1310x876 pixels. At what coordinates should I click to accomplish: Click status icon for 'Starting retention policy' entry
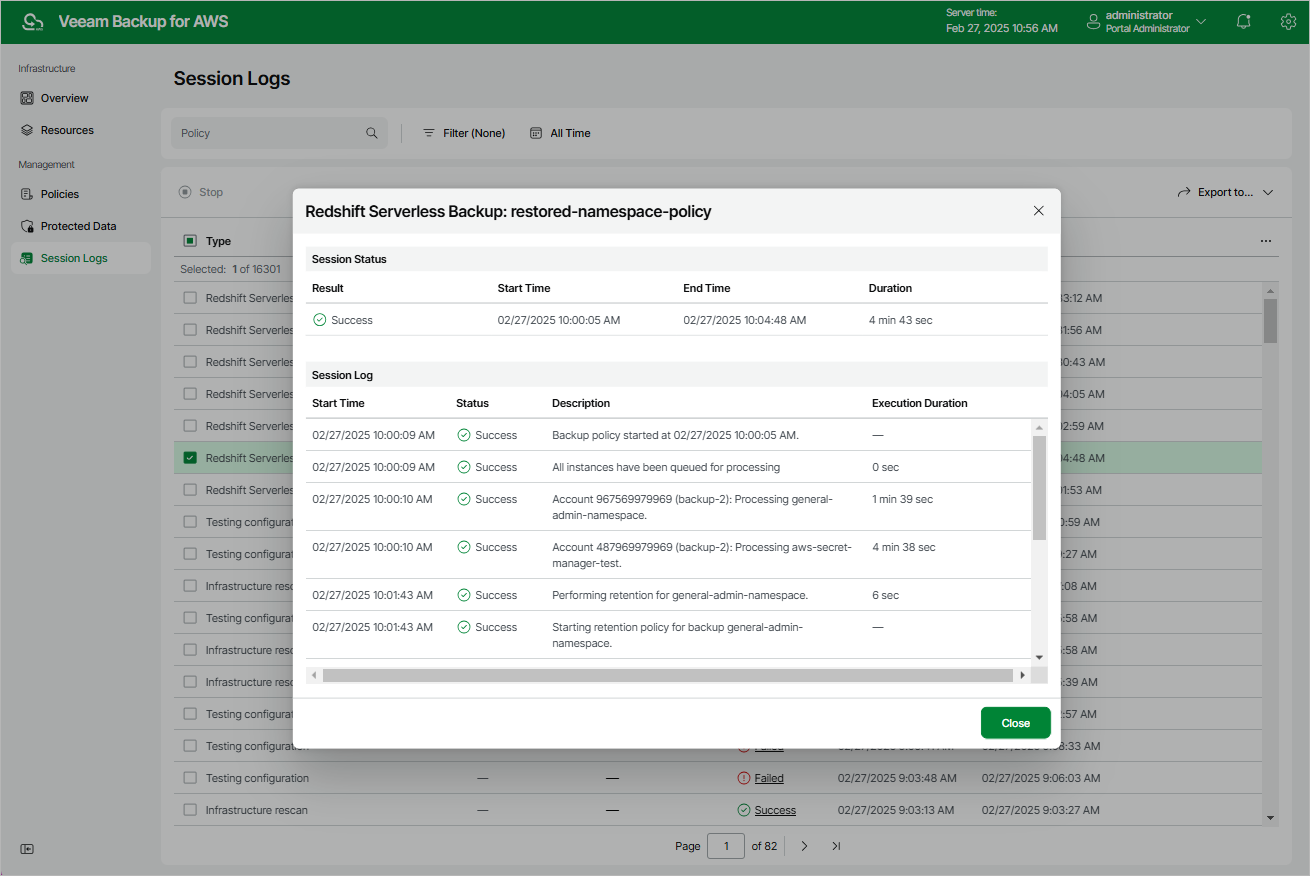pos(464,627)
